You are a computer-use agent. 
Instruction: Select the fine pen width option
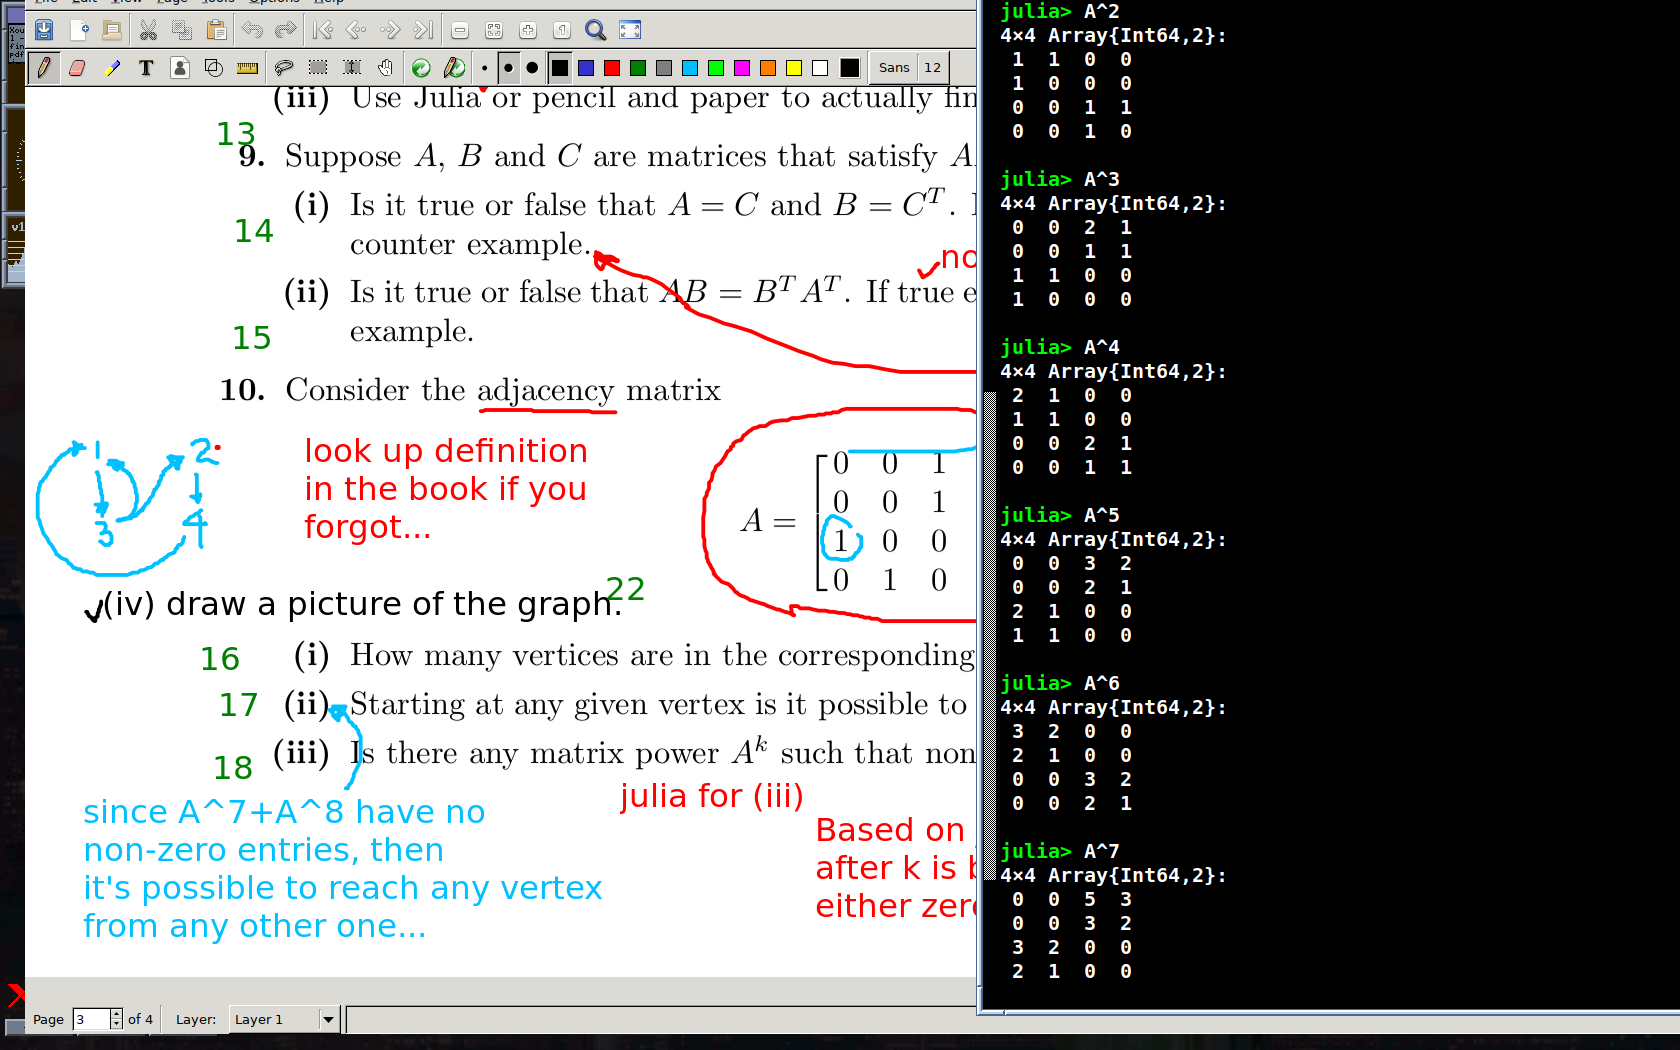[485, 68]
